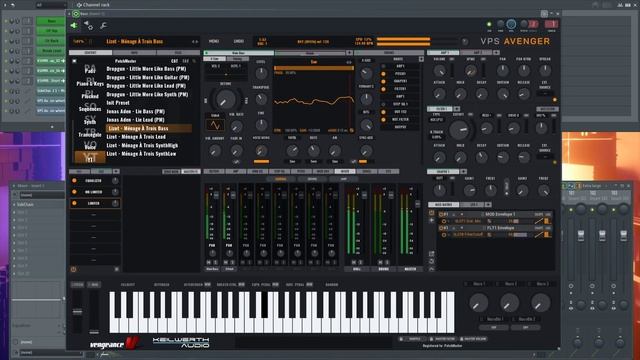Select the Trancegate category icon
The width and height of the screenshot is (640, 360).
click(x=90, y=133)
